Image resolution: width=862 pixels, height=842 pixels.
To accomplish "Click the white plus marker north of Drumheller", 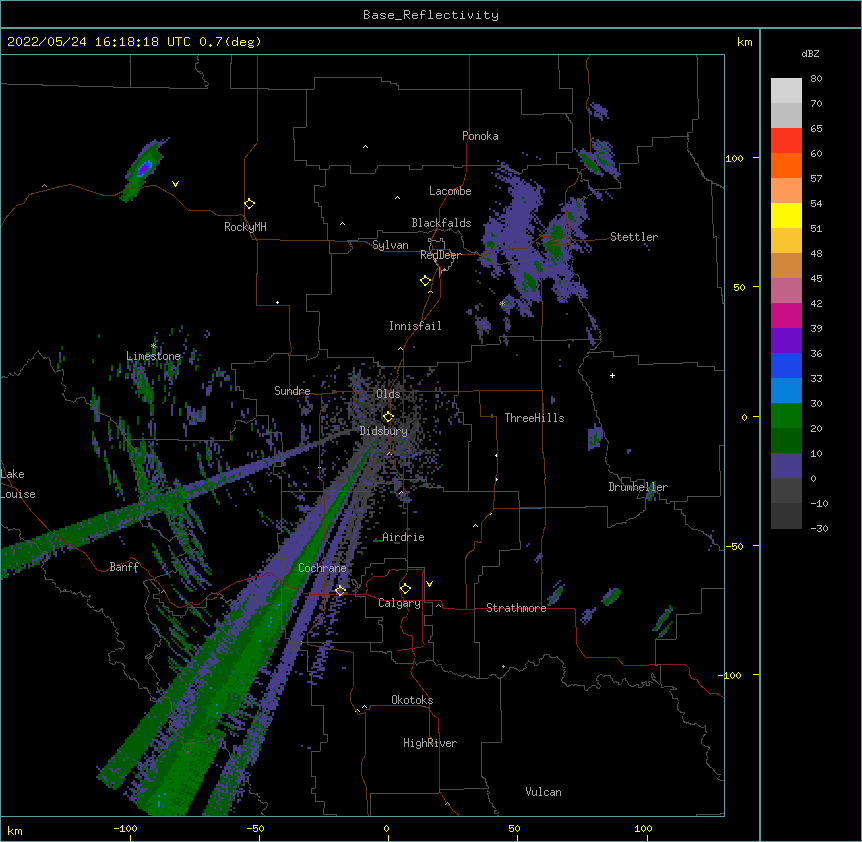I will [612, 375].
